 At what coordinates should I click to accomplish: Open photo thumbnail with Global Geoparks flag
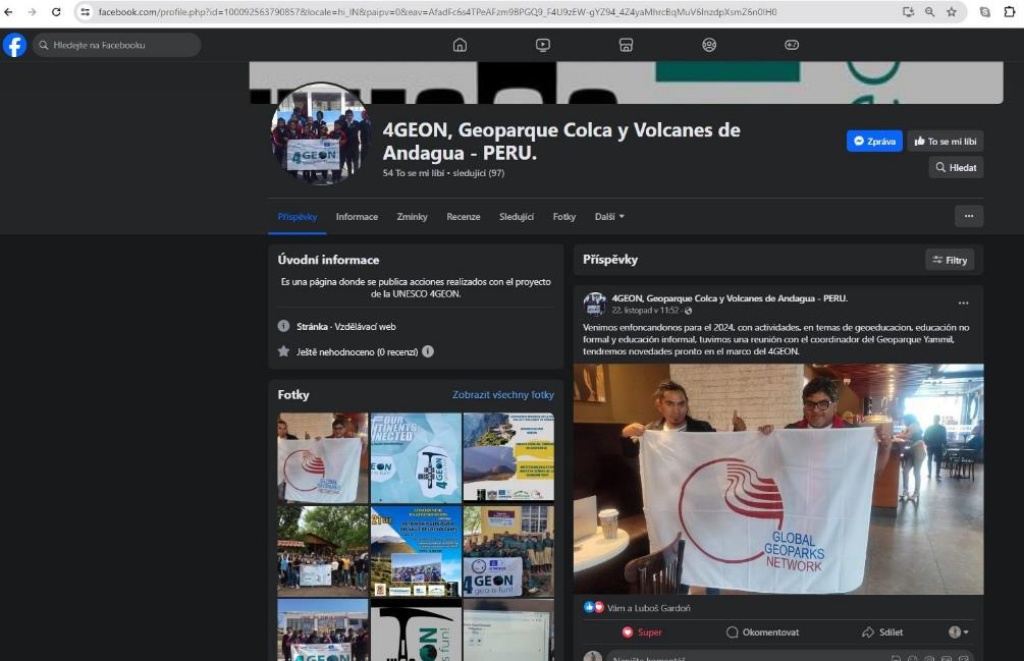tap(323, 458)
